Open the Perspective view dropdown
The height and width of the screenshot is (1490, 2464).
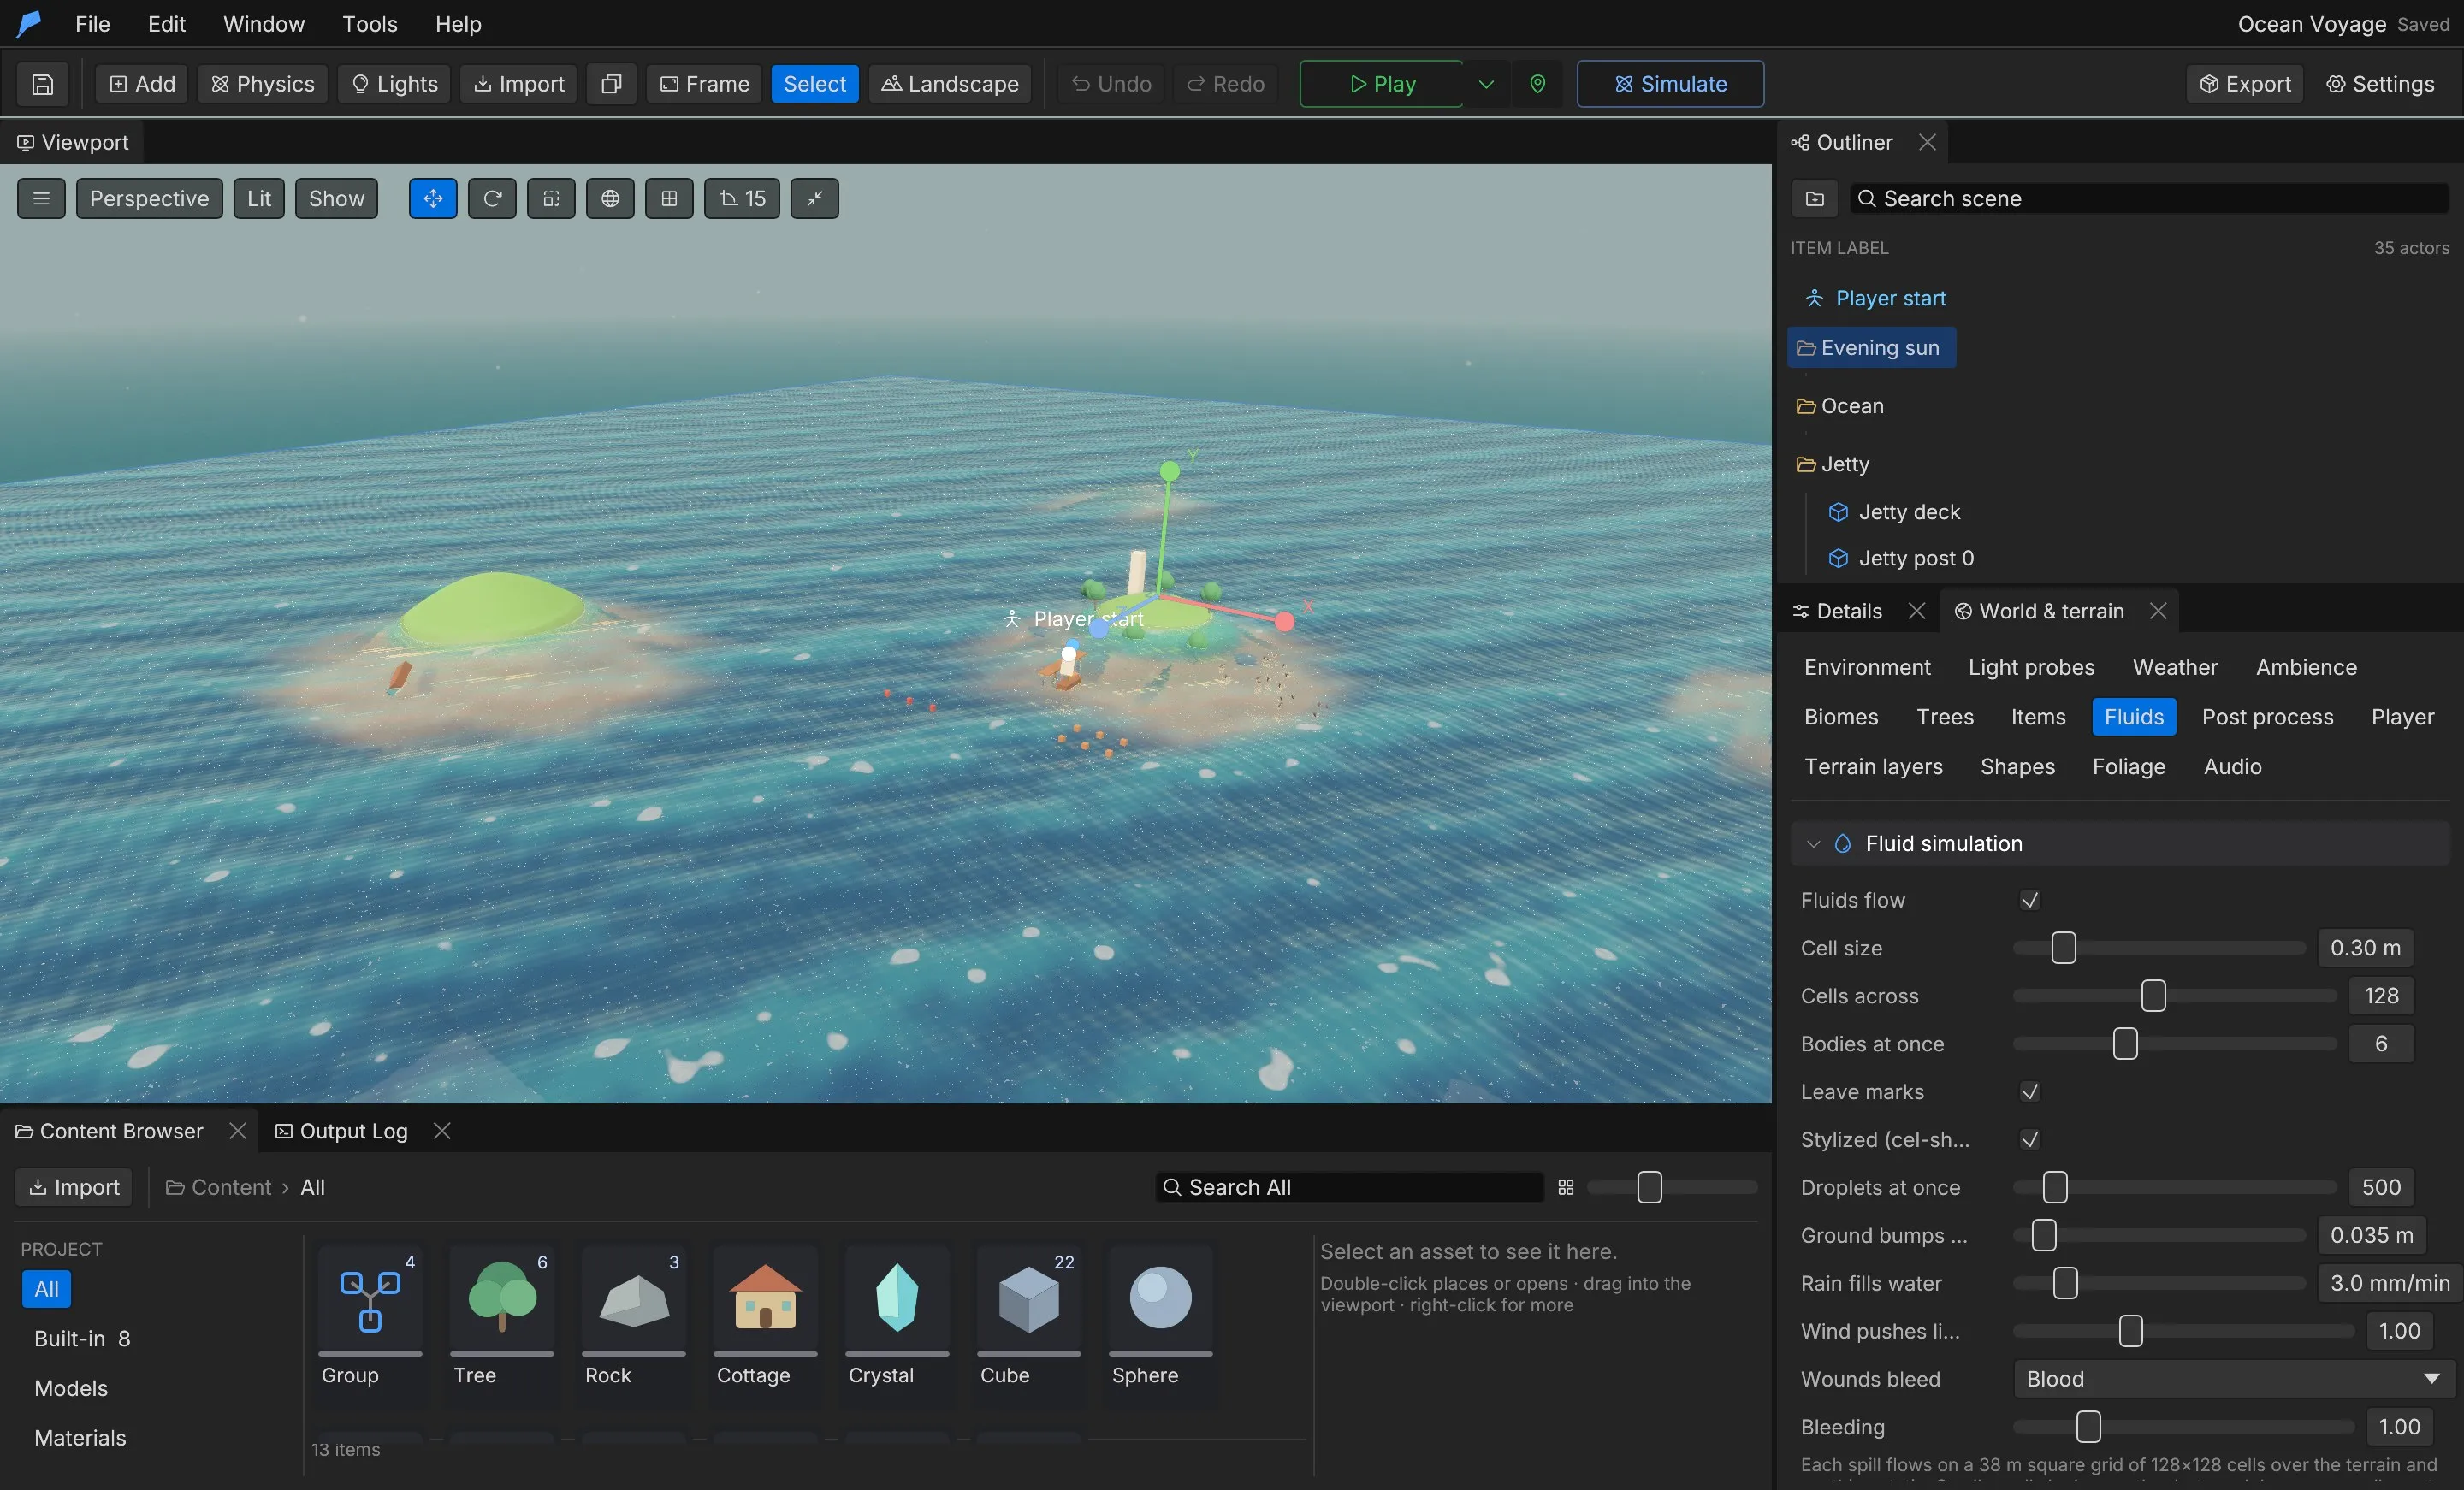[x=149, y=198]
